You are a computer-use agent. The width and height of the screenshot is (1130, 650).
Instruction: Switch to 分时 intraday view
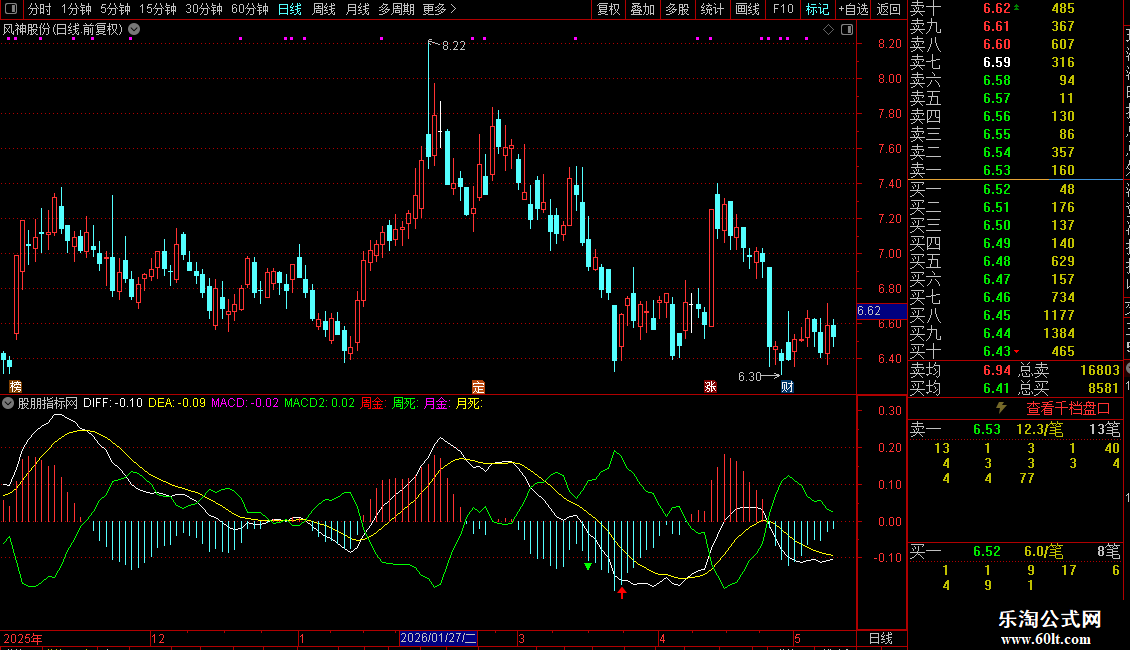pyautogui.click(x=40, y=9)
